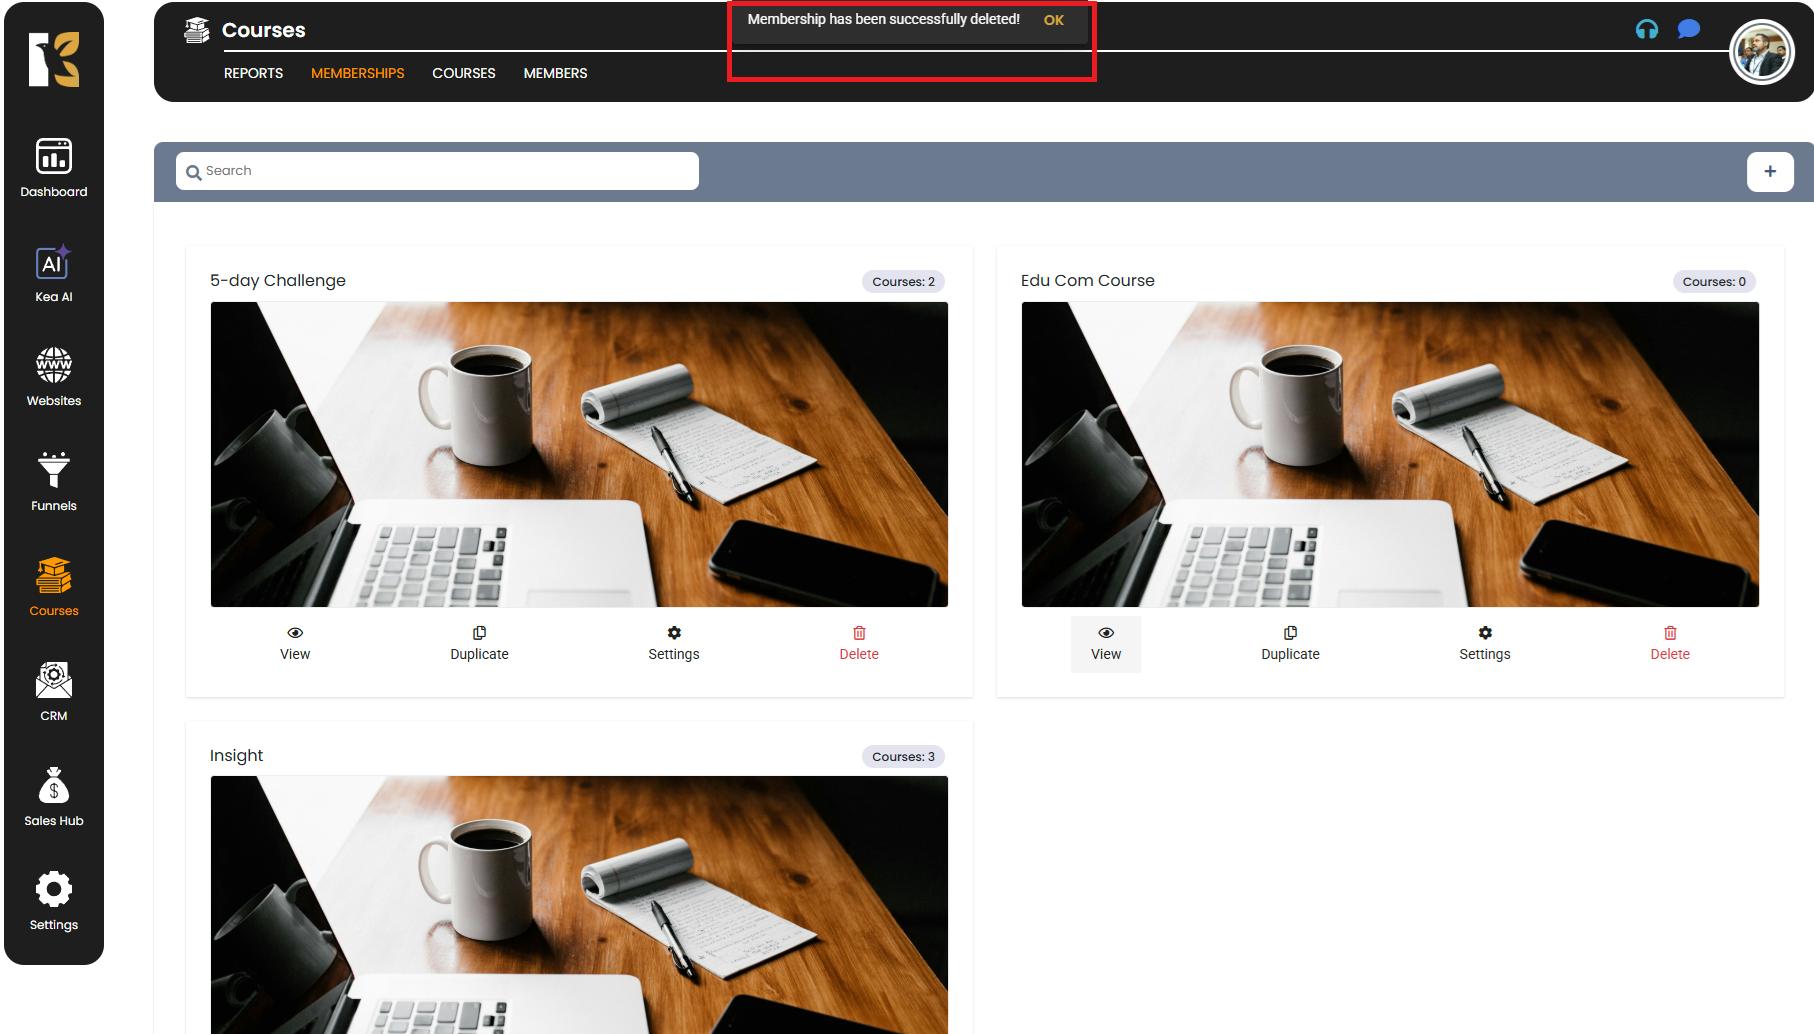
Task: Go to Websites in the sidebar
Action: point(54,377)
